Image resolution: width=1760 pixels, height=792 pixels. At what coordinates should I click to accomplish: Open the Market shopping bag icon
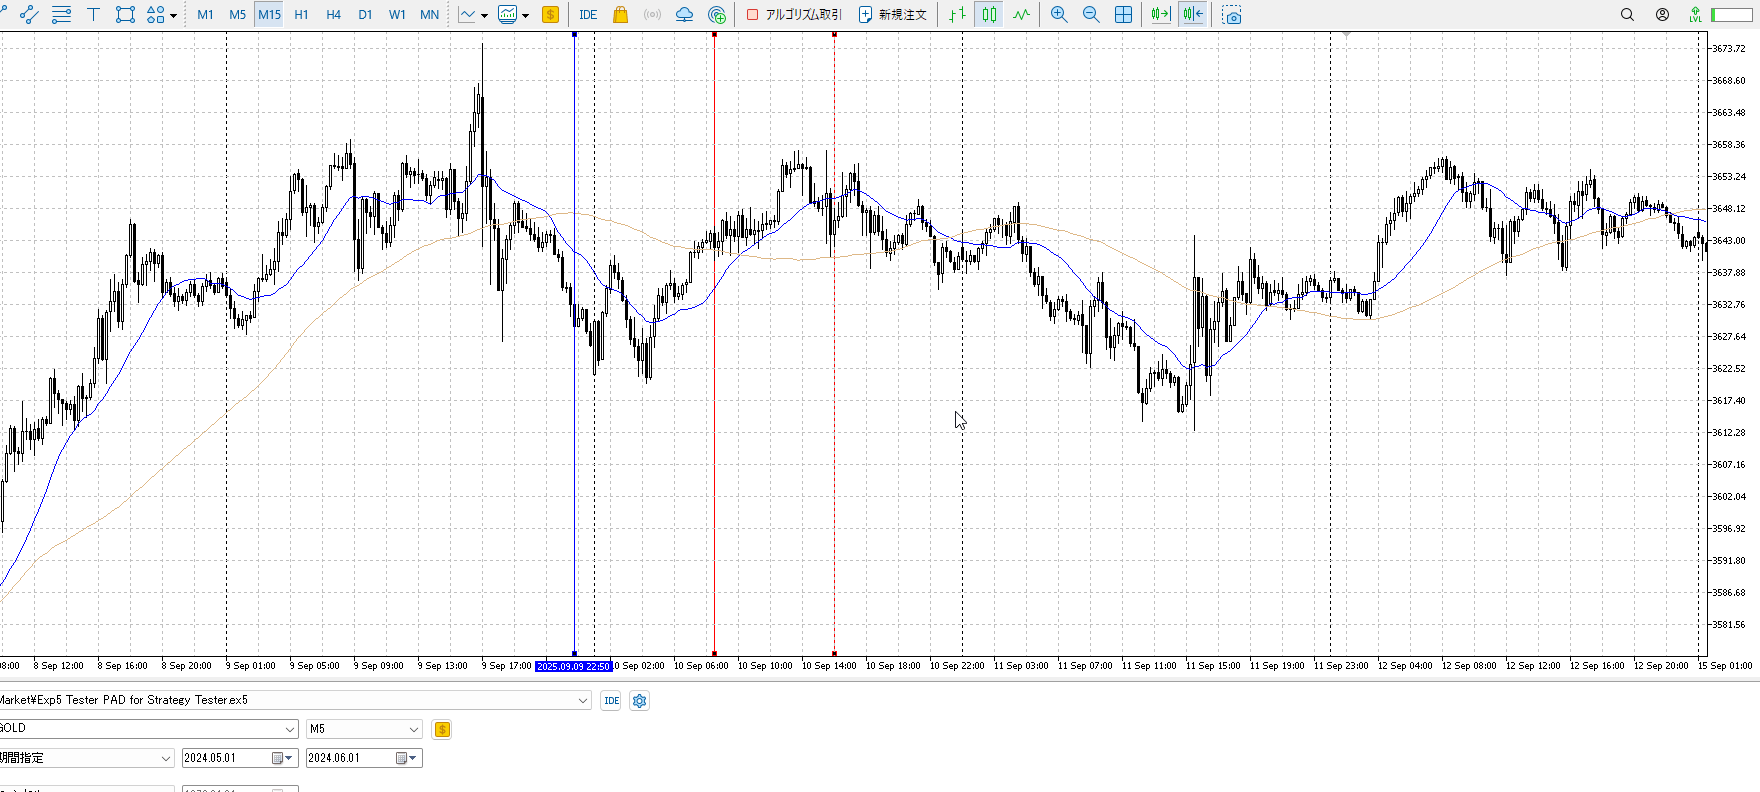pyautogui.click(x=620, y=15)
